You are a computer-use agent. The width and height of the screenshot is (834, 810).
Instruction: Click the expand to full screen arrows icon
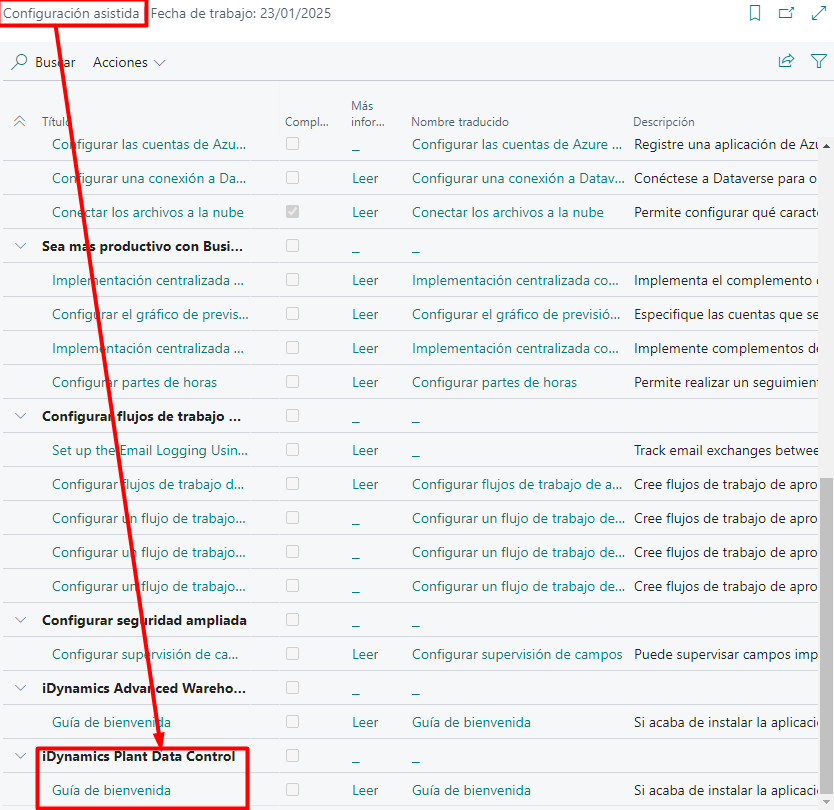click(x=816, y=13)
